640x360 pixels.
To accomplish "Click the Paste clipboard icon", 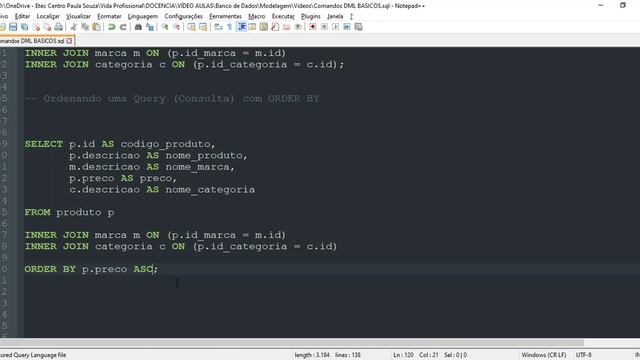I will [x=96, y=27].
